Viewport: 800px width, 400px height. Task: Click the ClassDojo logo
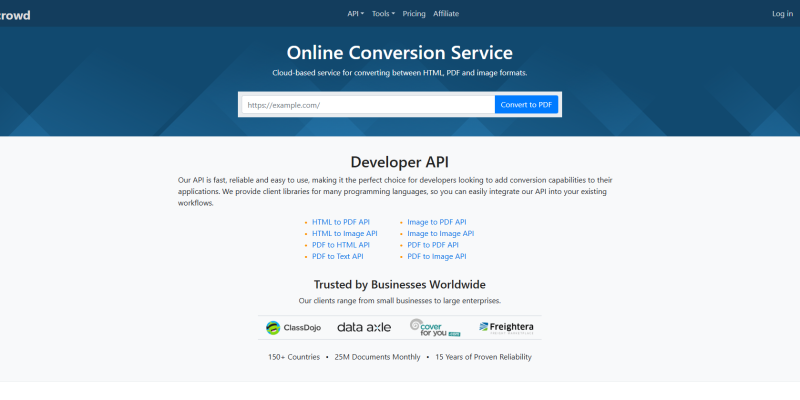[x=293, y=327]
